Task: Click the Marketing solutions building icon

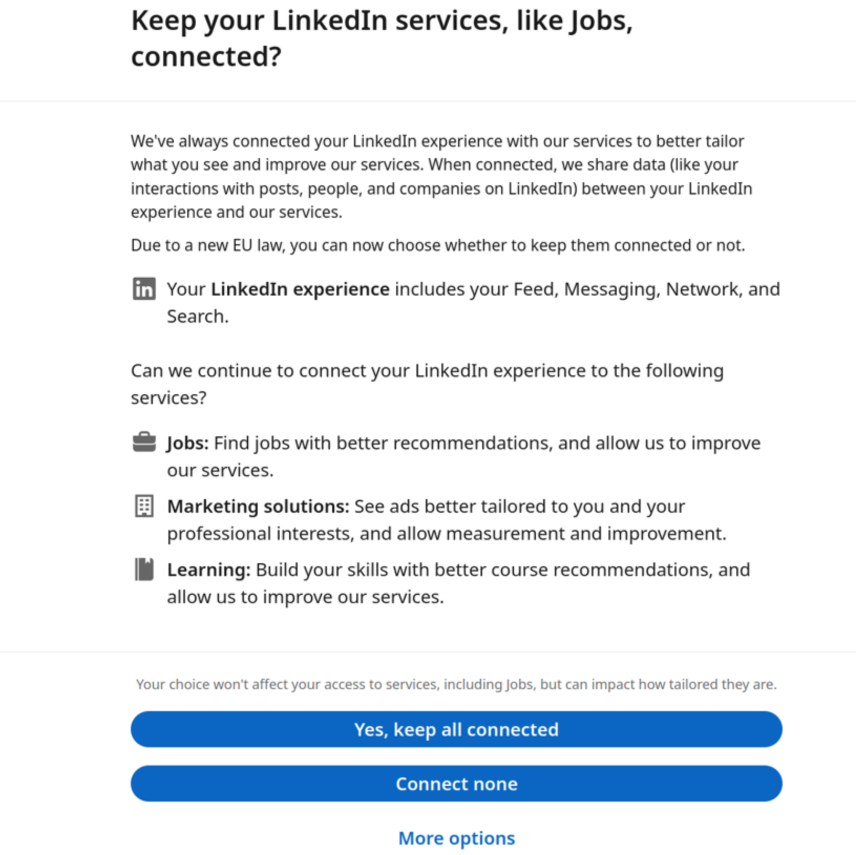Action: click(144, 506)
